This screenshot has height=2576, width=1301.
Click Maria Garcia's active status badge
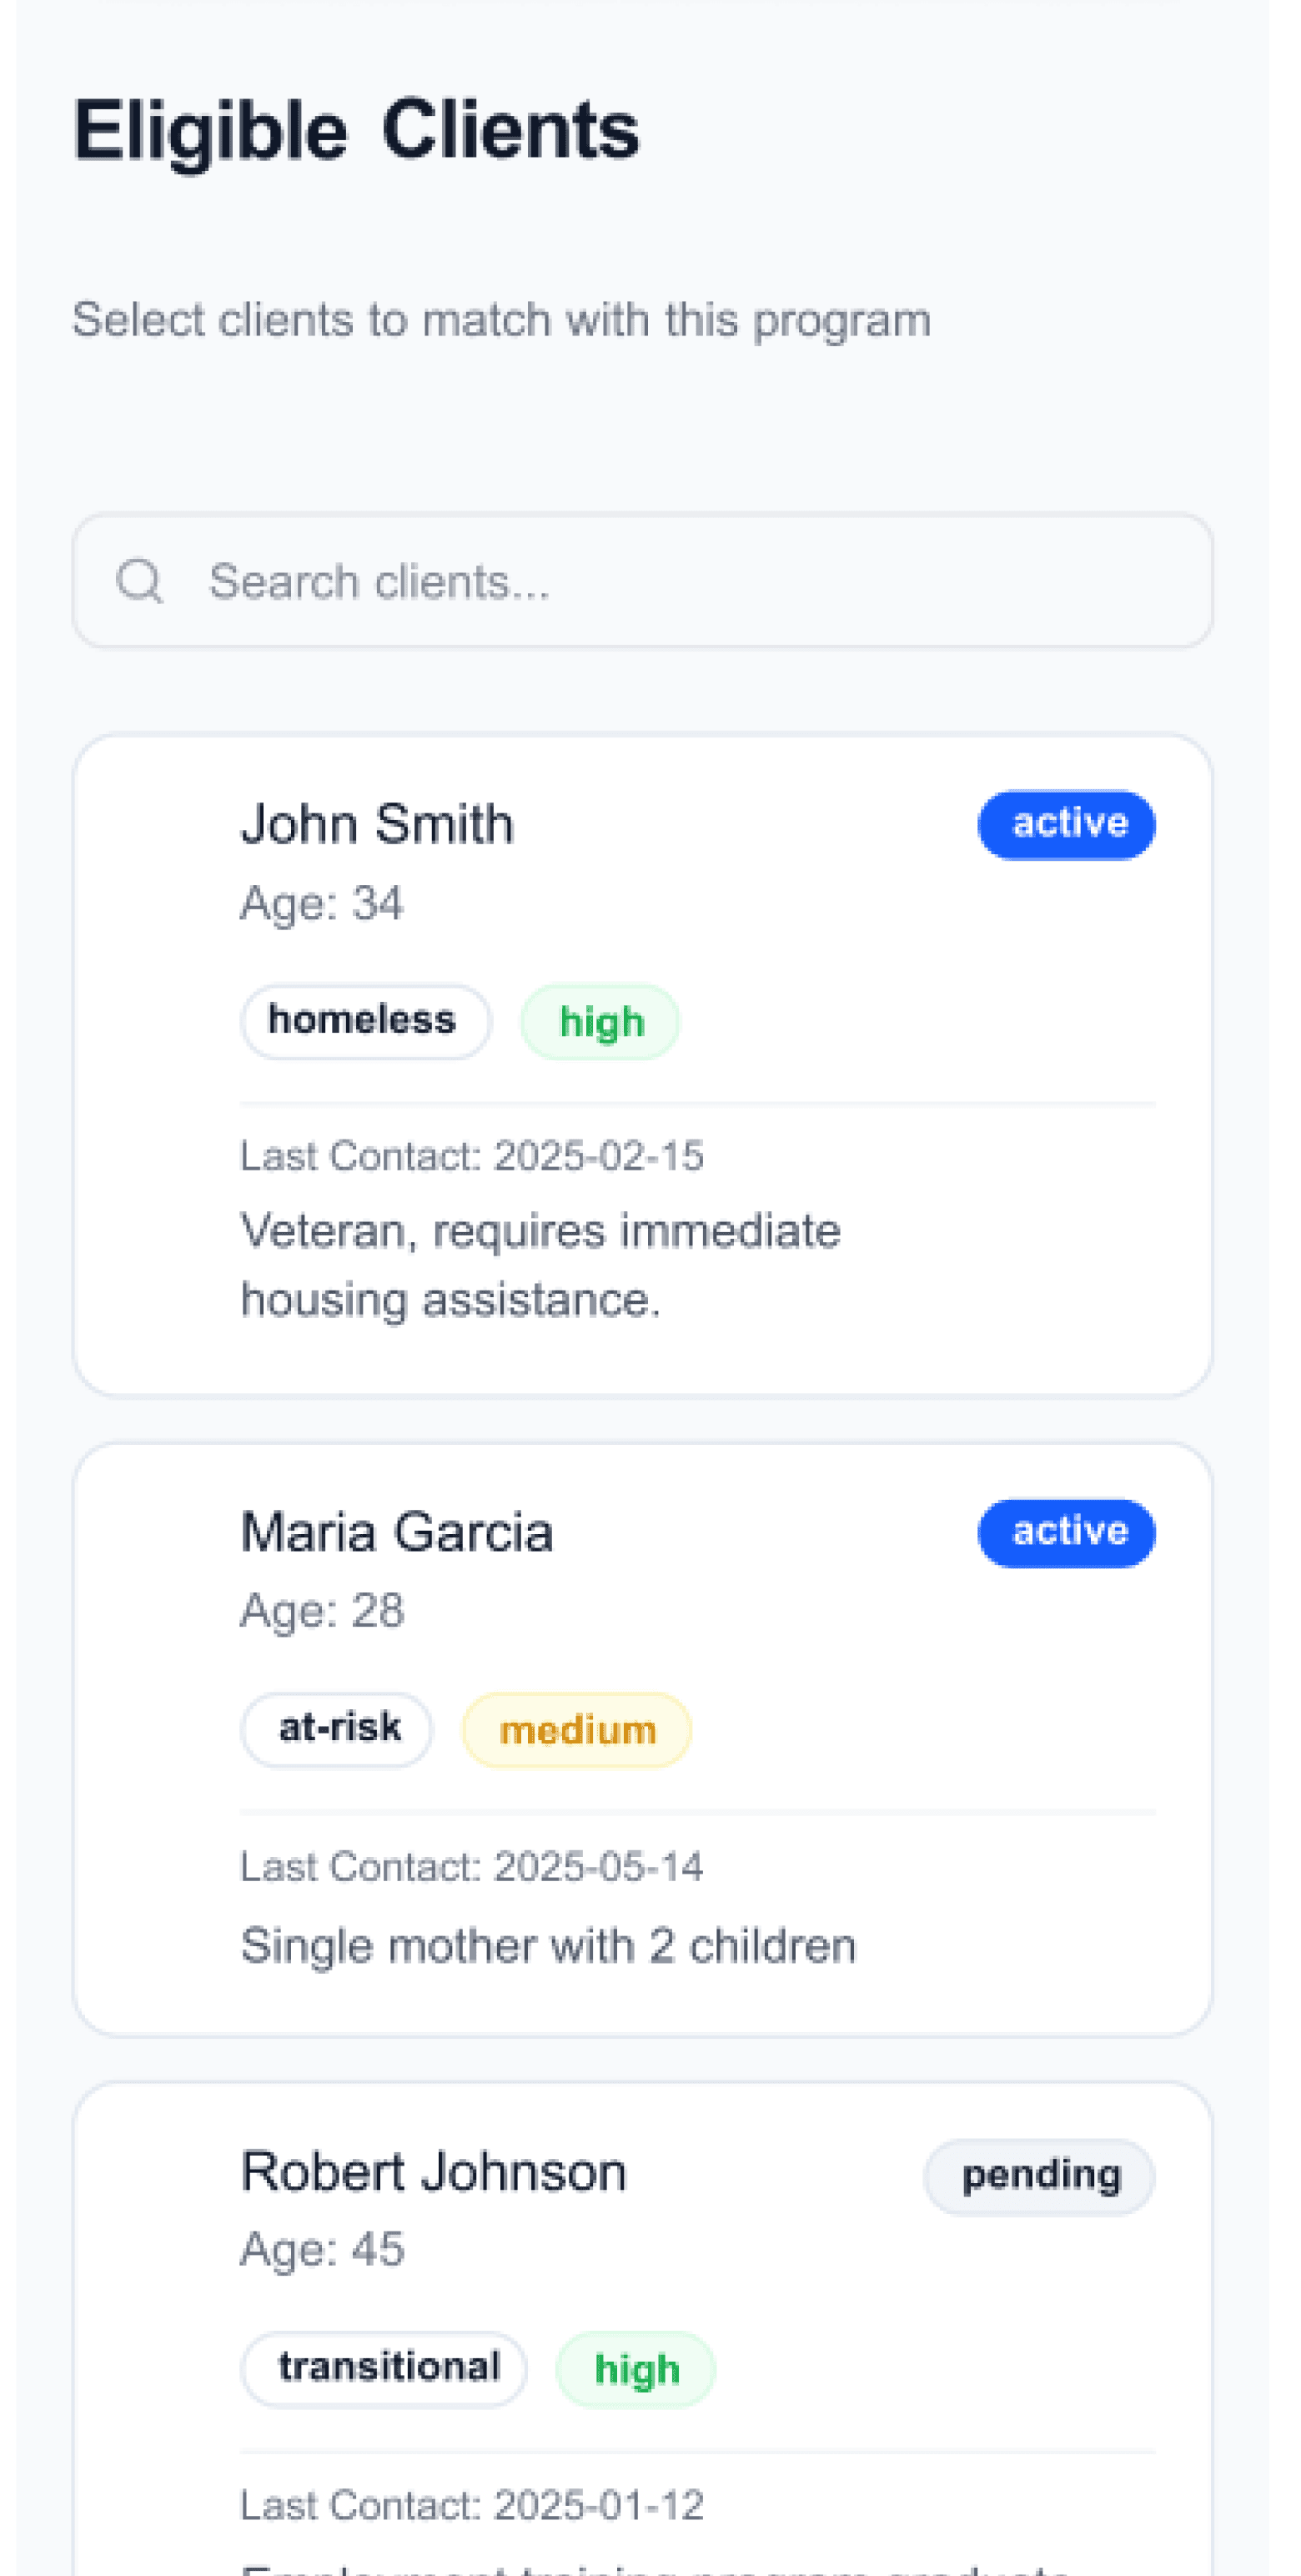pyautogui.click(x=1066, y=1532)
